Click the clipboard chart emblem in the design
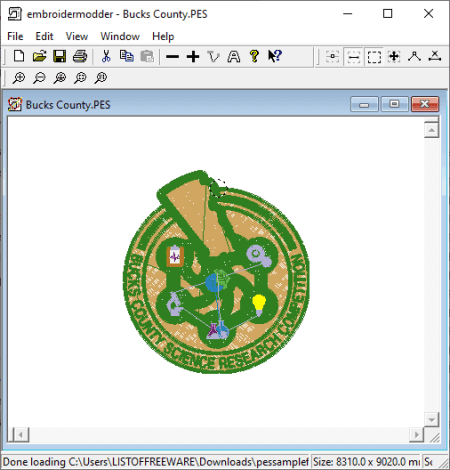Image resolution: width=450 pixels, height=470 pixels. point(175,256)
